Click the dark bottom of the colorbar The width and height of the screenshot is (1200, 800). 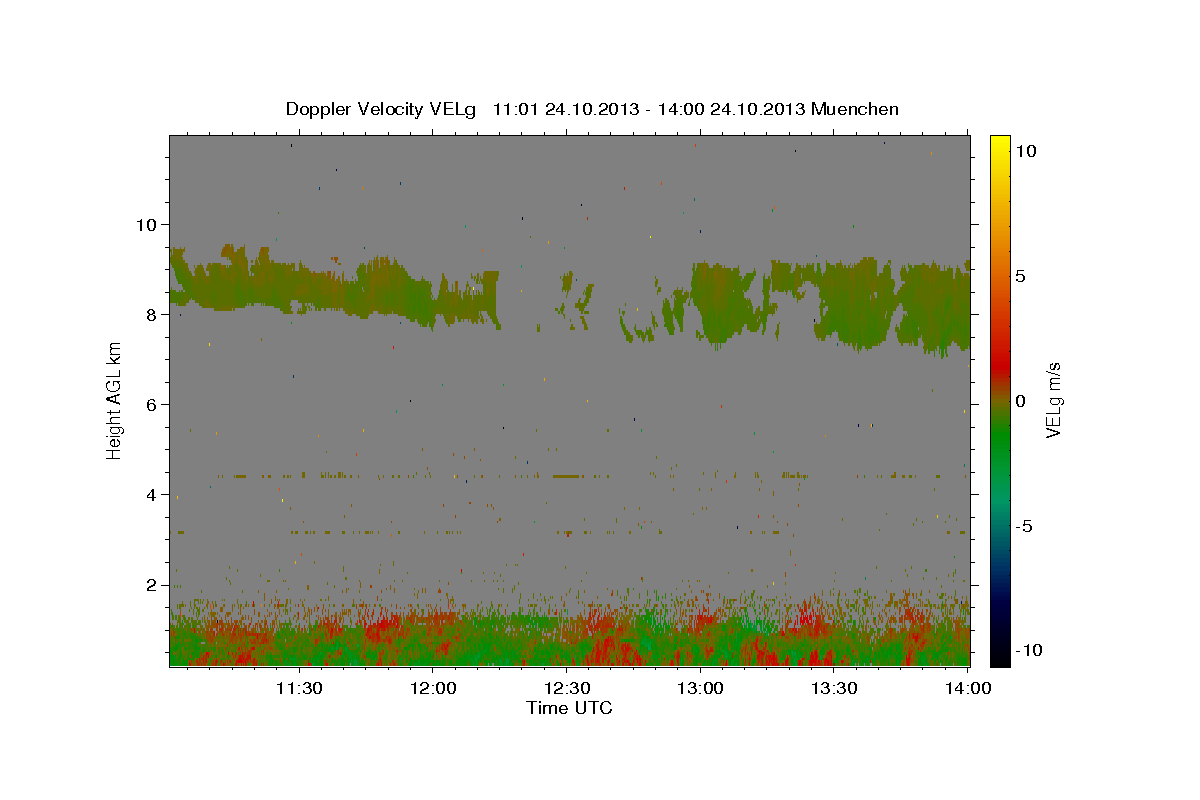click(x=1000, y=650)
